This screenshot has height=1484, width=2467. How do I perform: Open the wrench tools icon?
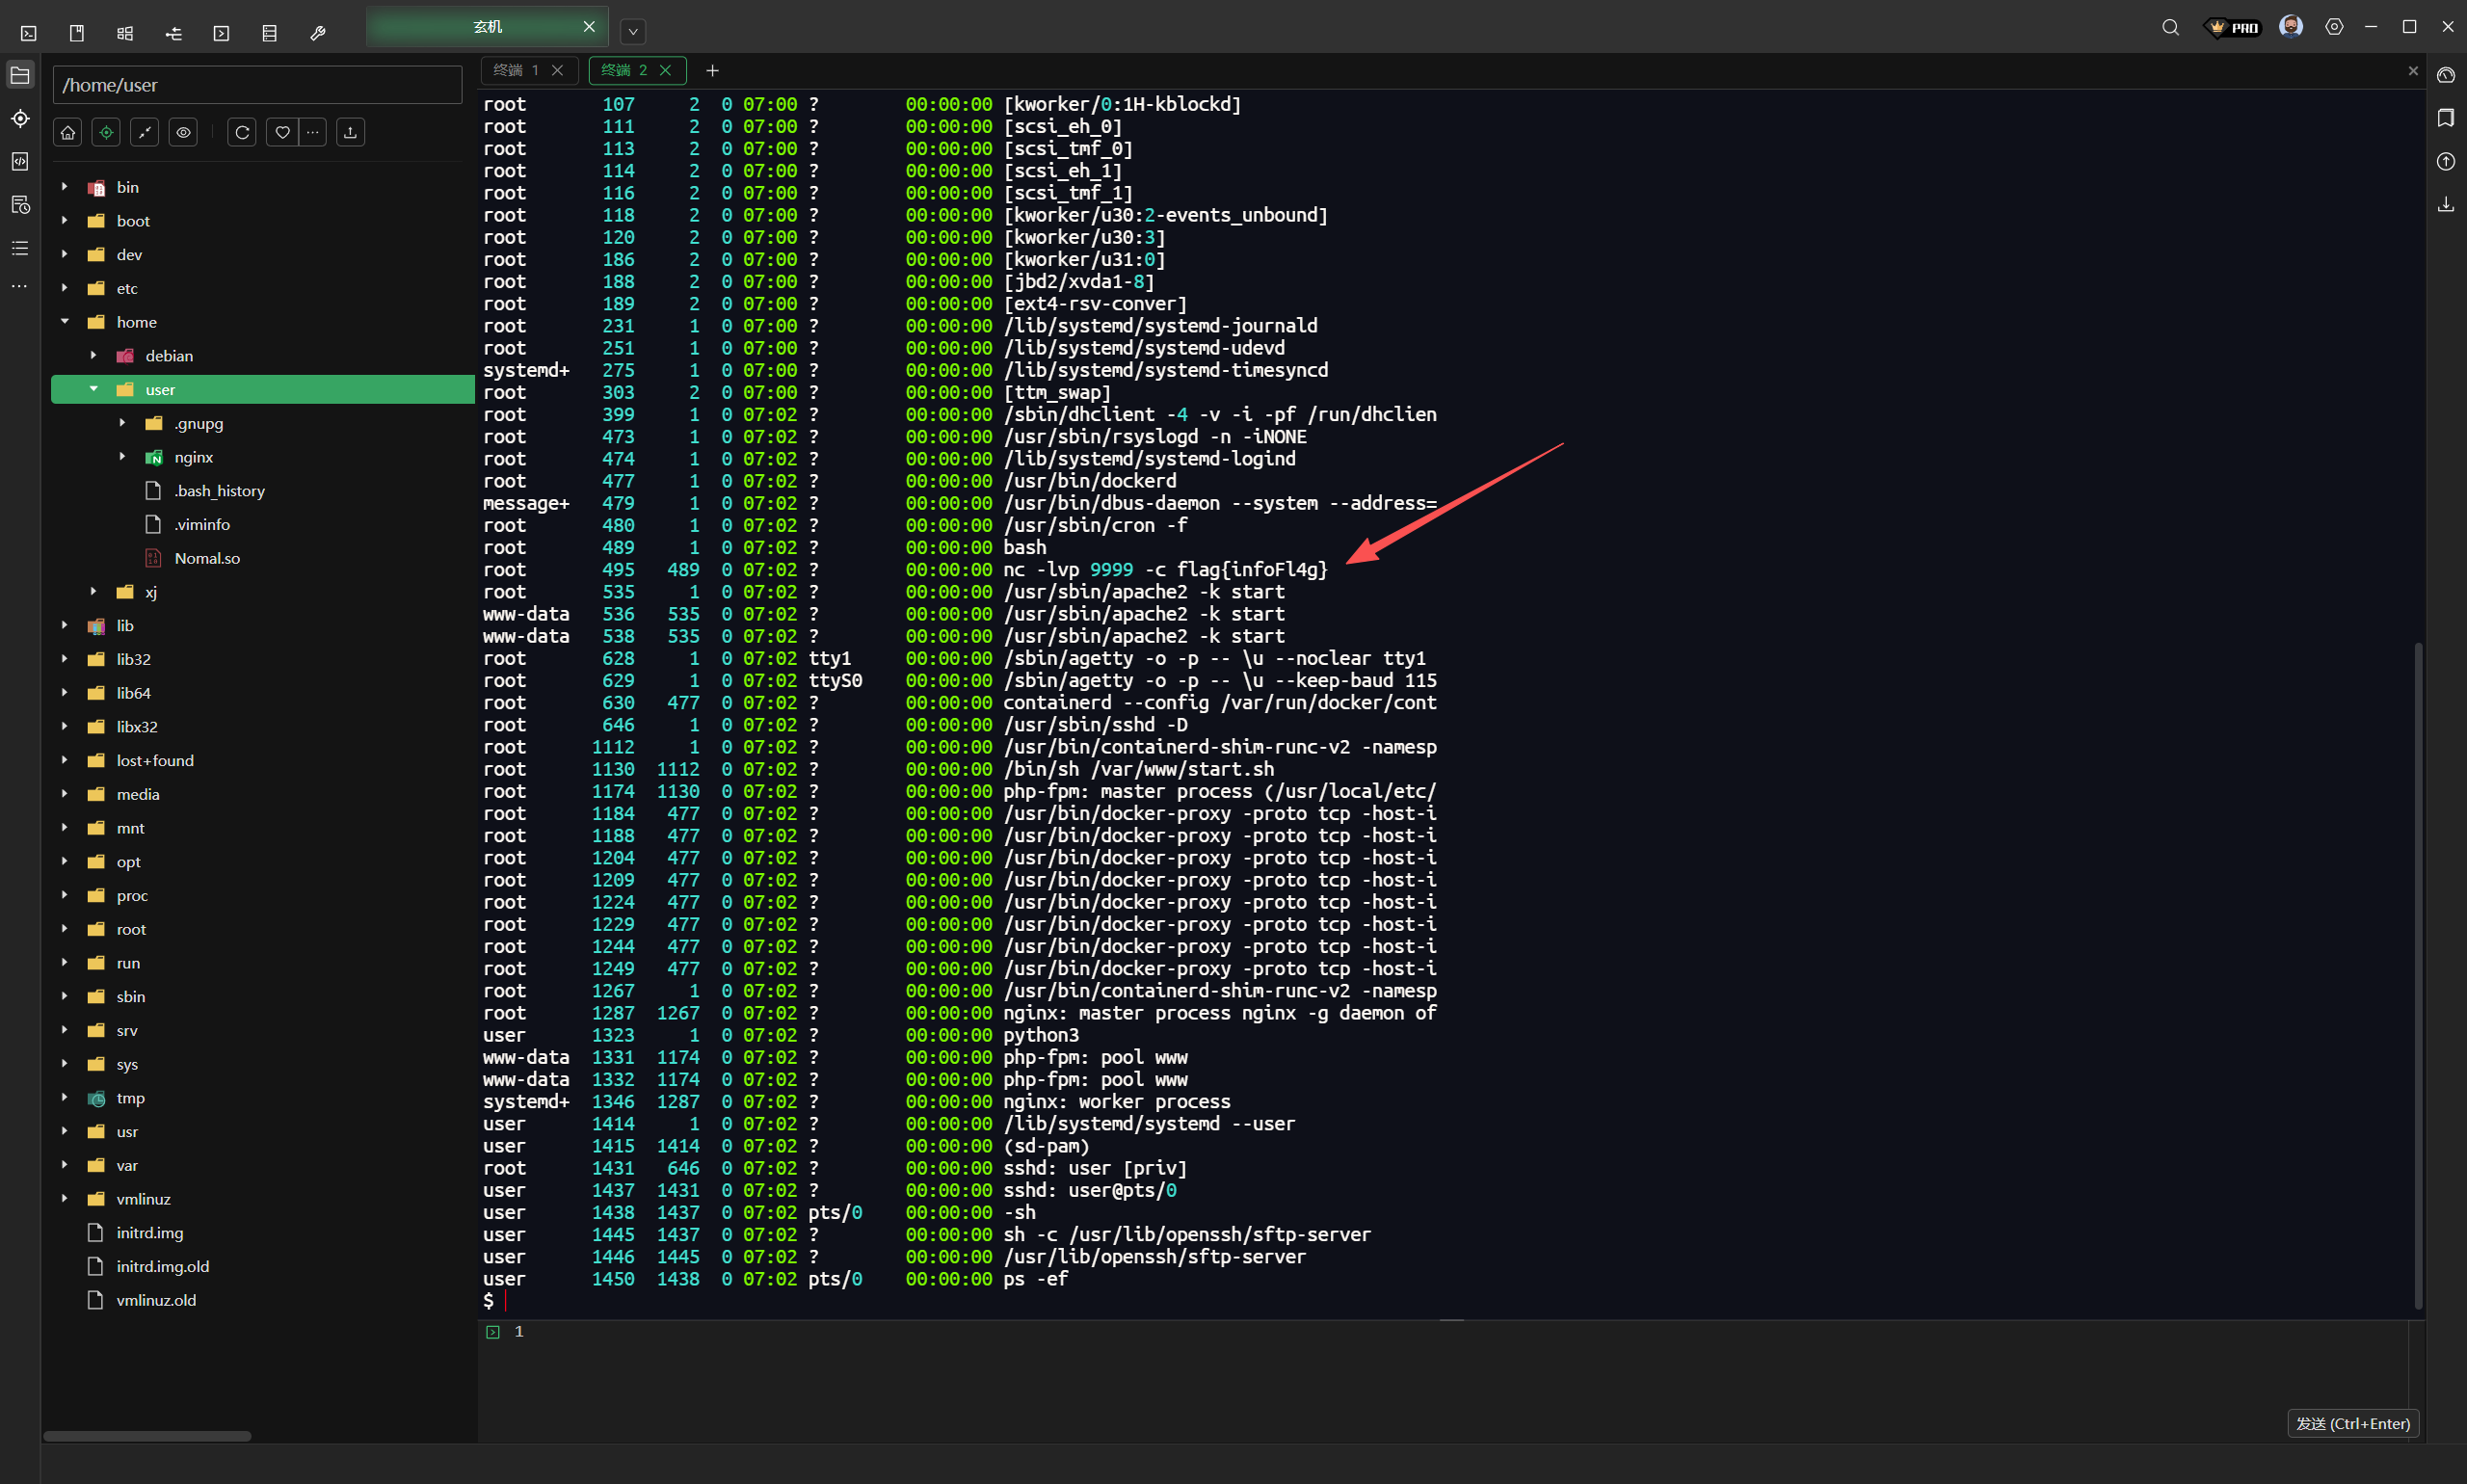click(x=318, y=33)
